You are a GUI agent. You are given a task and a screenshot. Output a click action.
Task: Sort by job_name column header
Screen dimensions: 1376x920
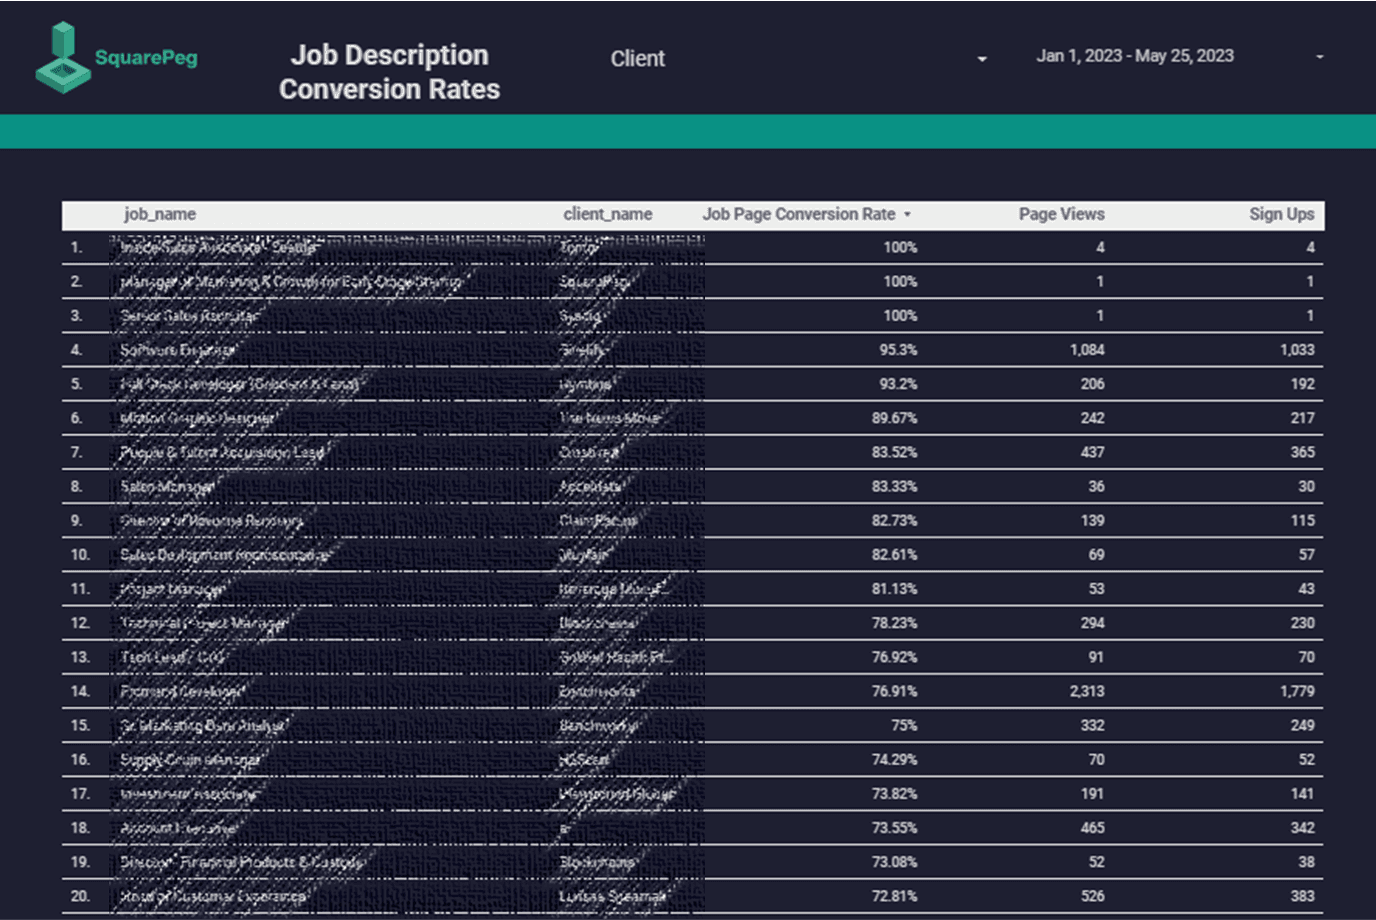pos(160,214)
